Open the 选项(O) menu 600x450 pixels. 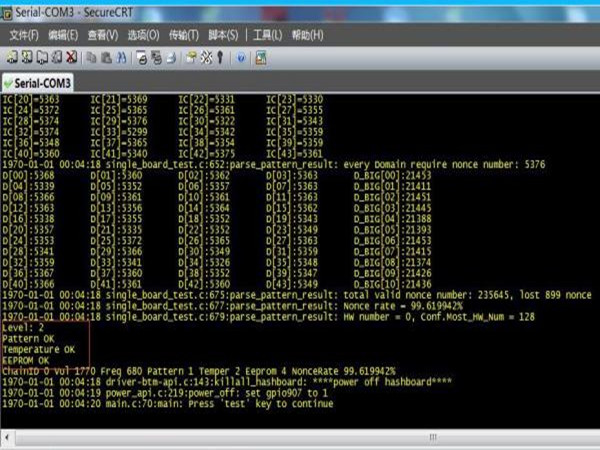pyautogui.click(x=146, y=35)
